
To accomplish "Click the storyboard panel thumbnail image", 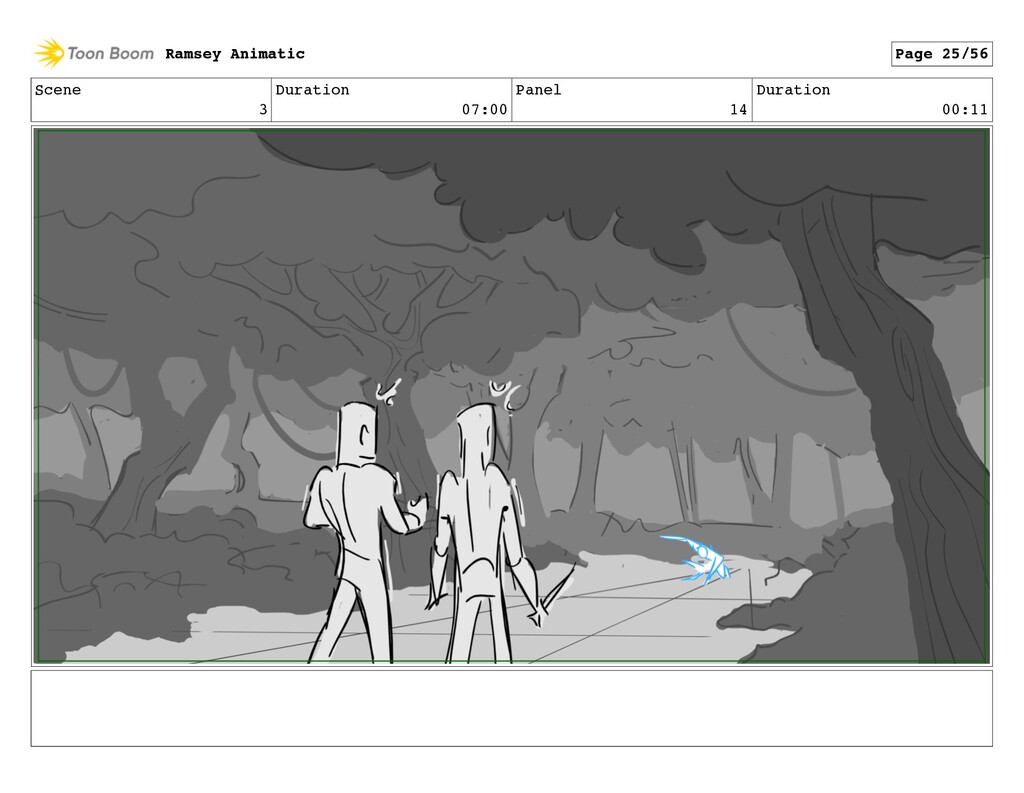I will point(512,396).
